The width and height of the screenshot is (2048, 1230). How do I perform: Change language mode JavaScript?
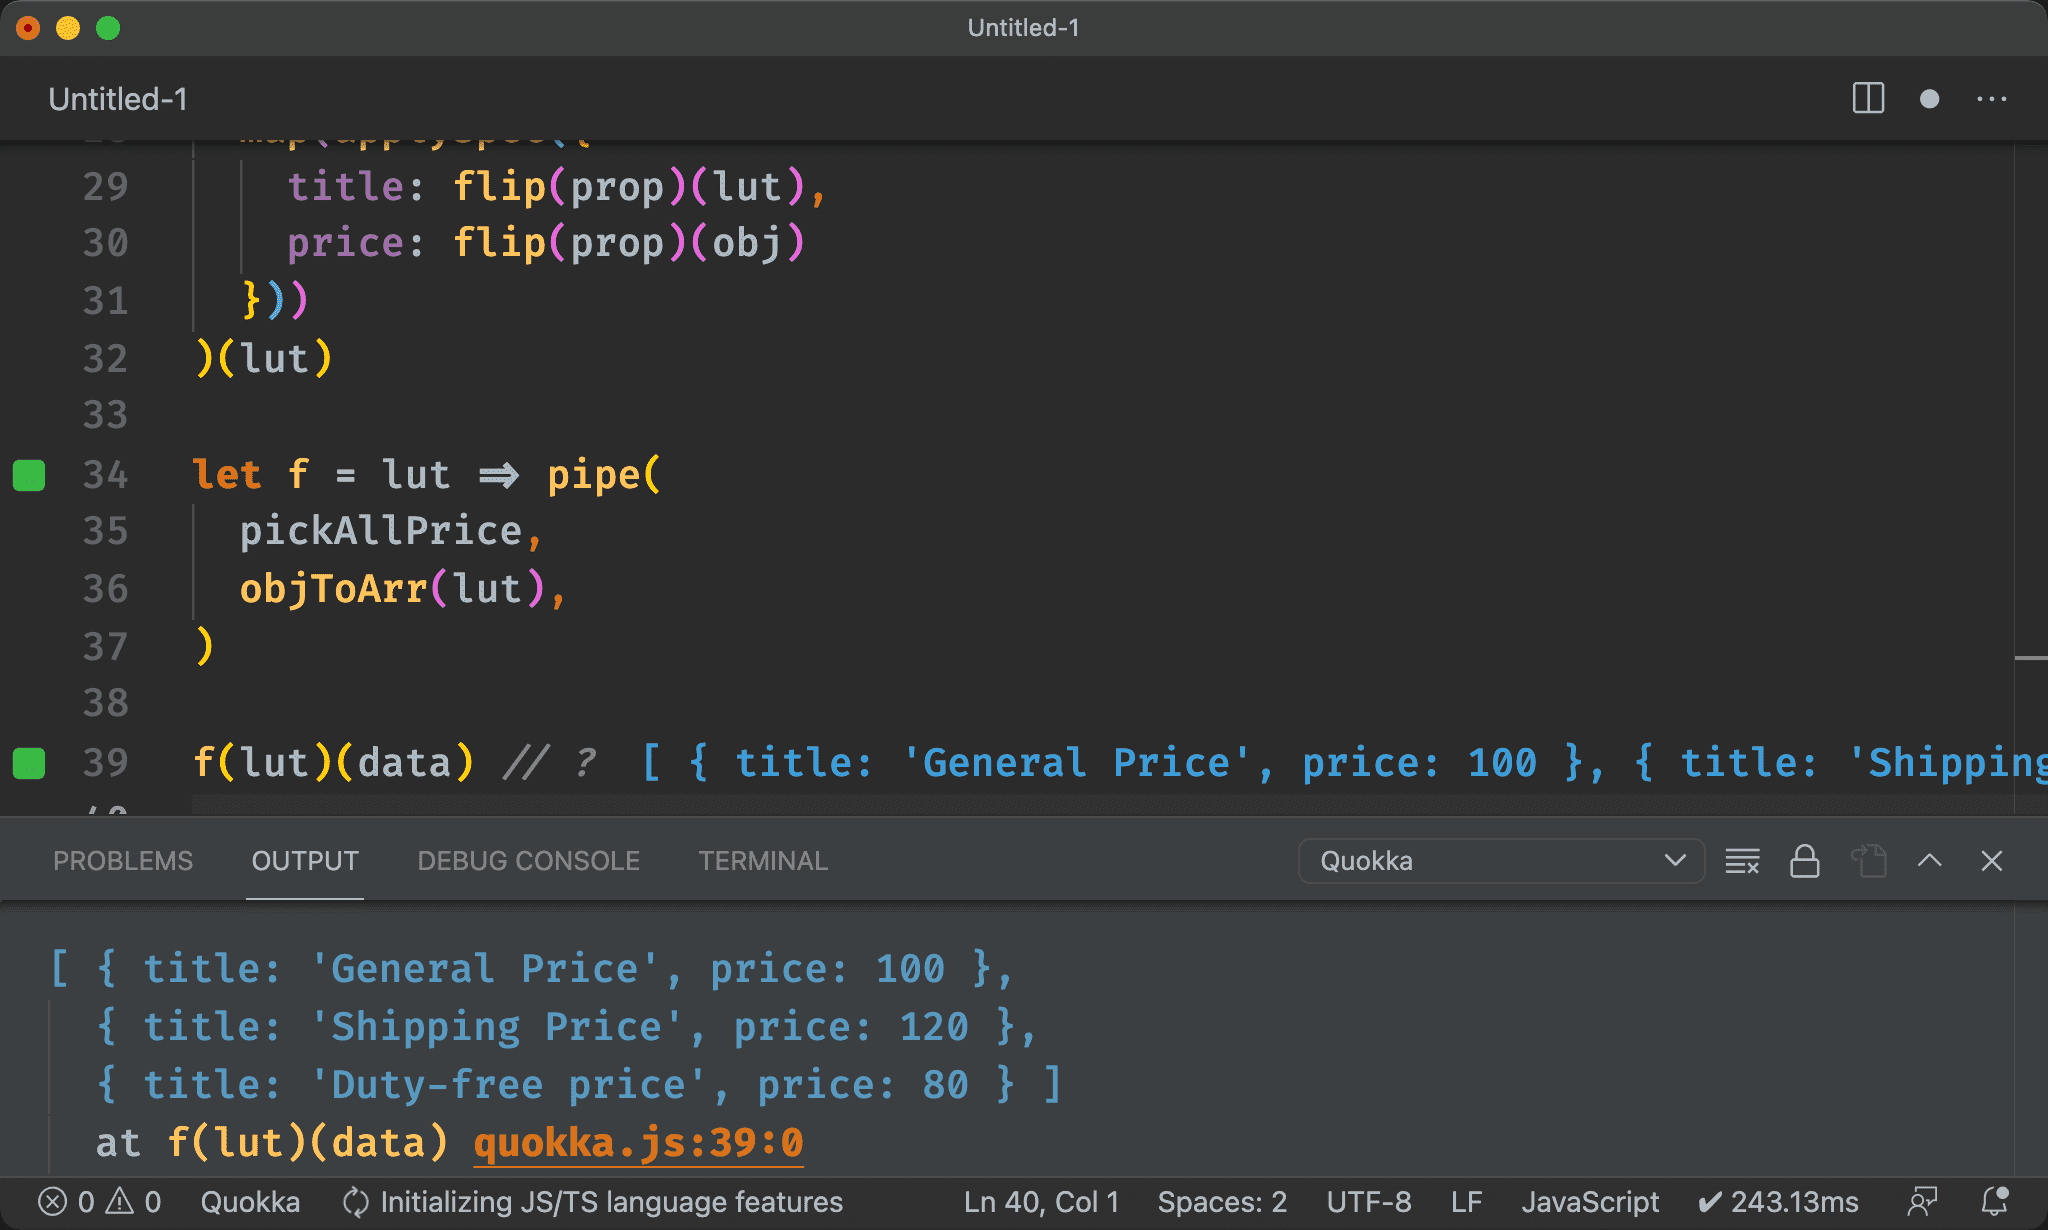(1590, 1202)
